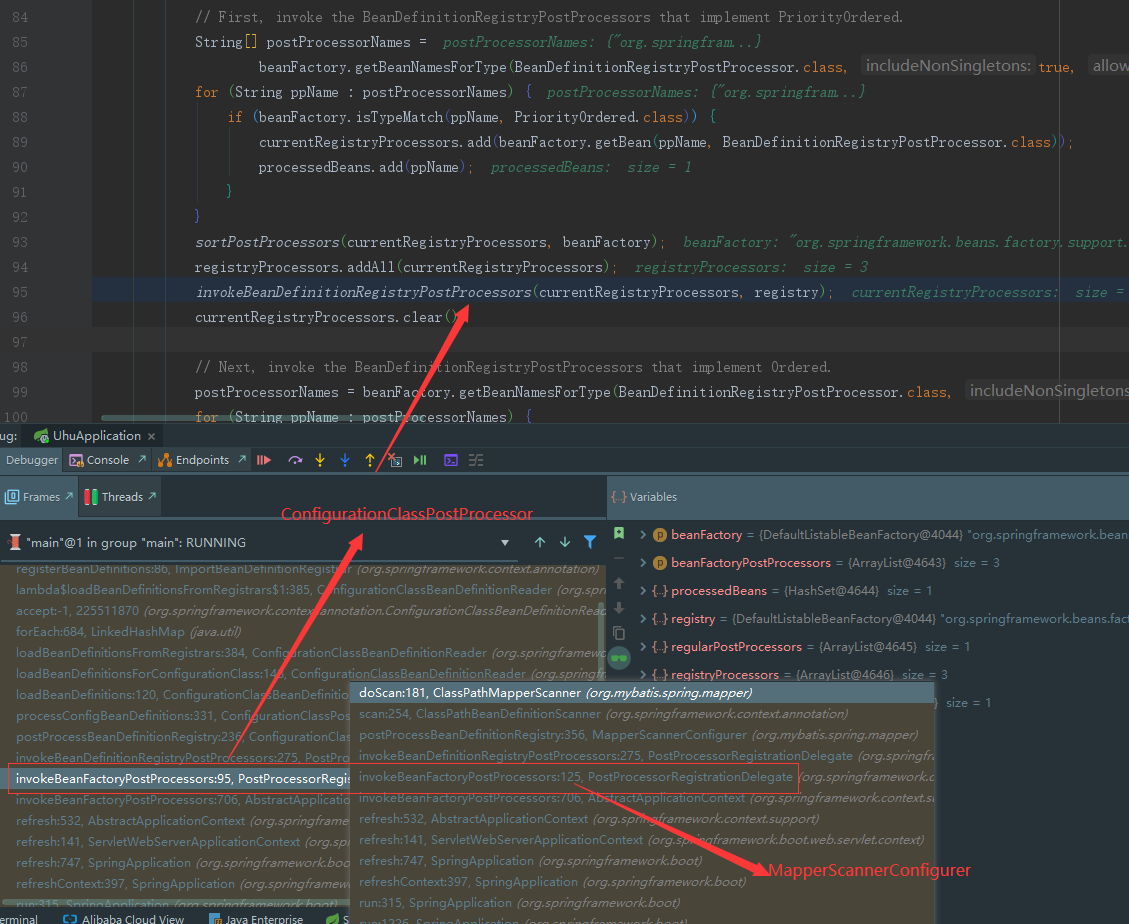The height and width of the screenshot is (924, 1129).
Task: Click the Drop Frame icon
Action: click(395, 460)
